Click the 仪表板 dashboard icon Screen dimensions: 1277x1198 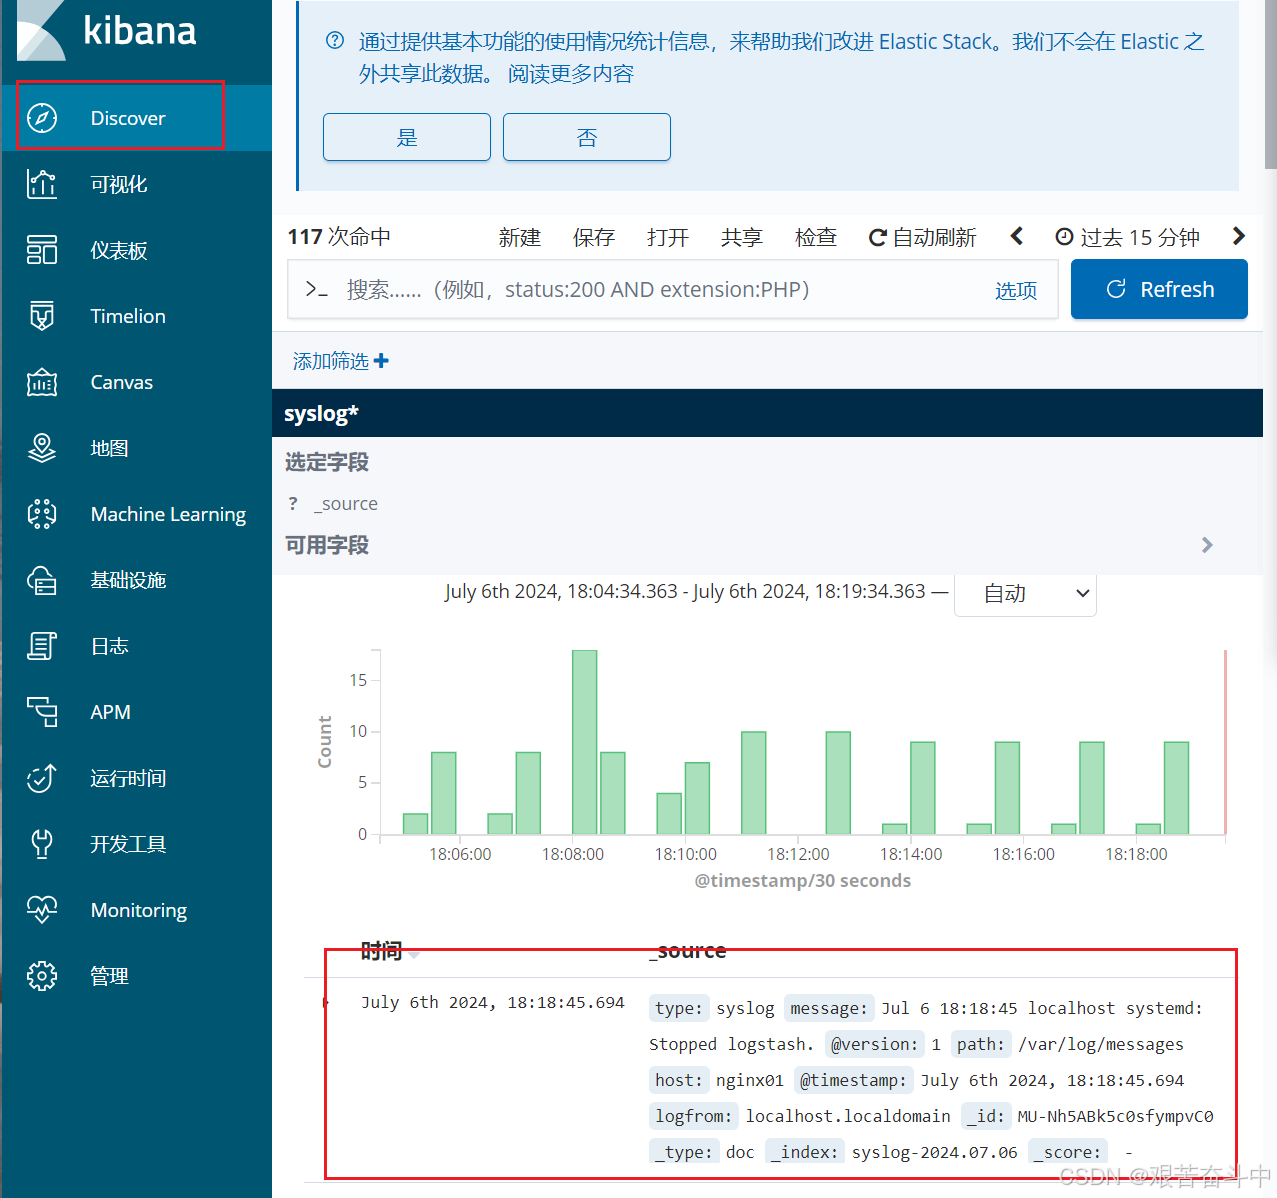pyautogui.click(x=42, y=250)
